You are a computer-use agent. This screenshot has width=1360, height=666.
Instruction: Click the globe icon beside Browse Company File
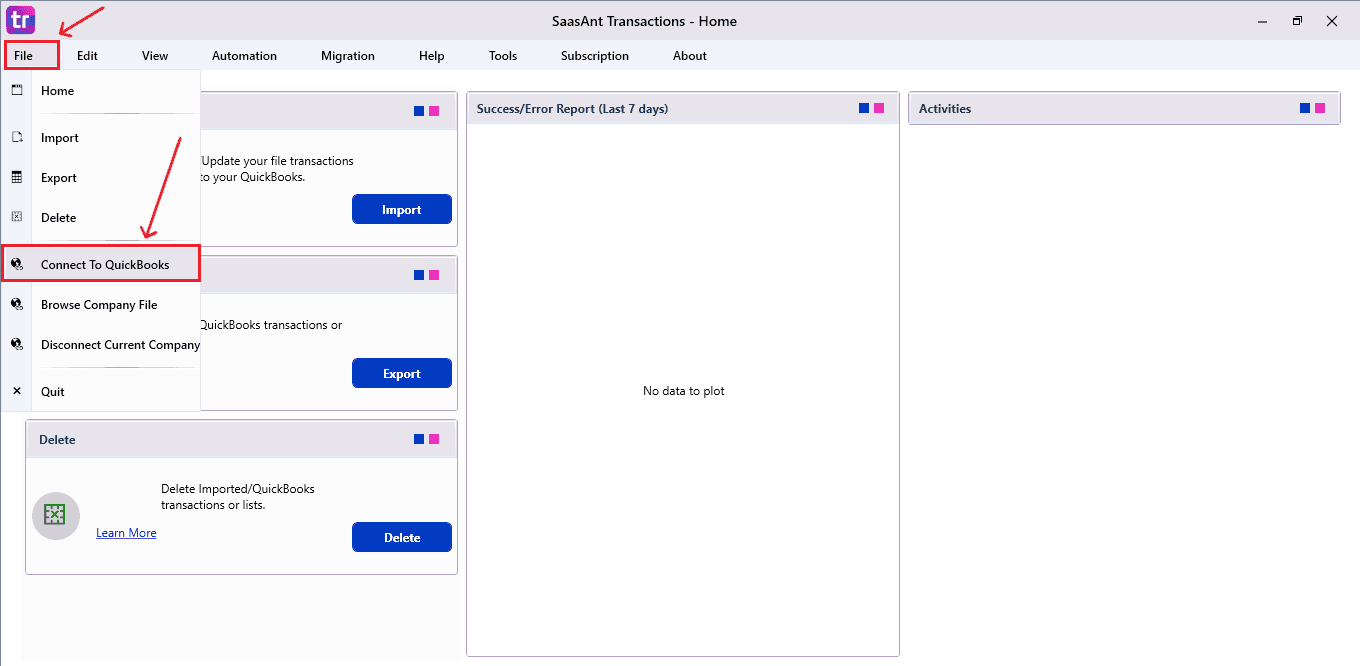point(16,304)
